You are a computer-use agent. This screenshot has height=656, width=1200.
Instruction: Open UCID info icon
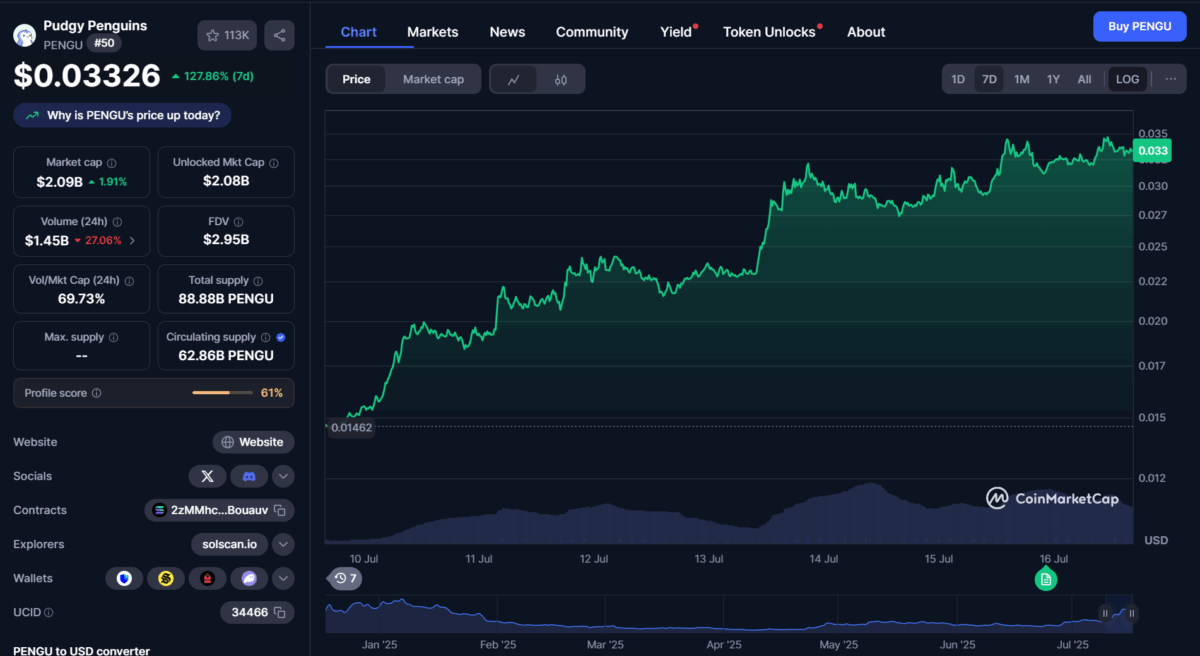[49, 612]
